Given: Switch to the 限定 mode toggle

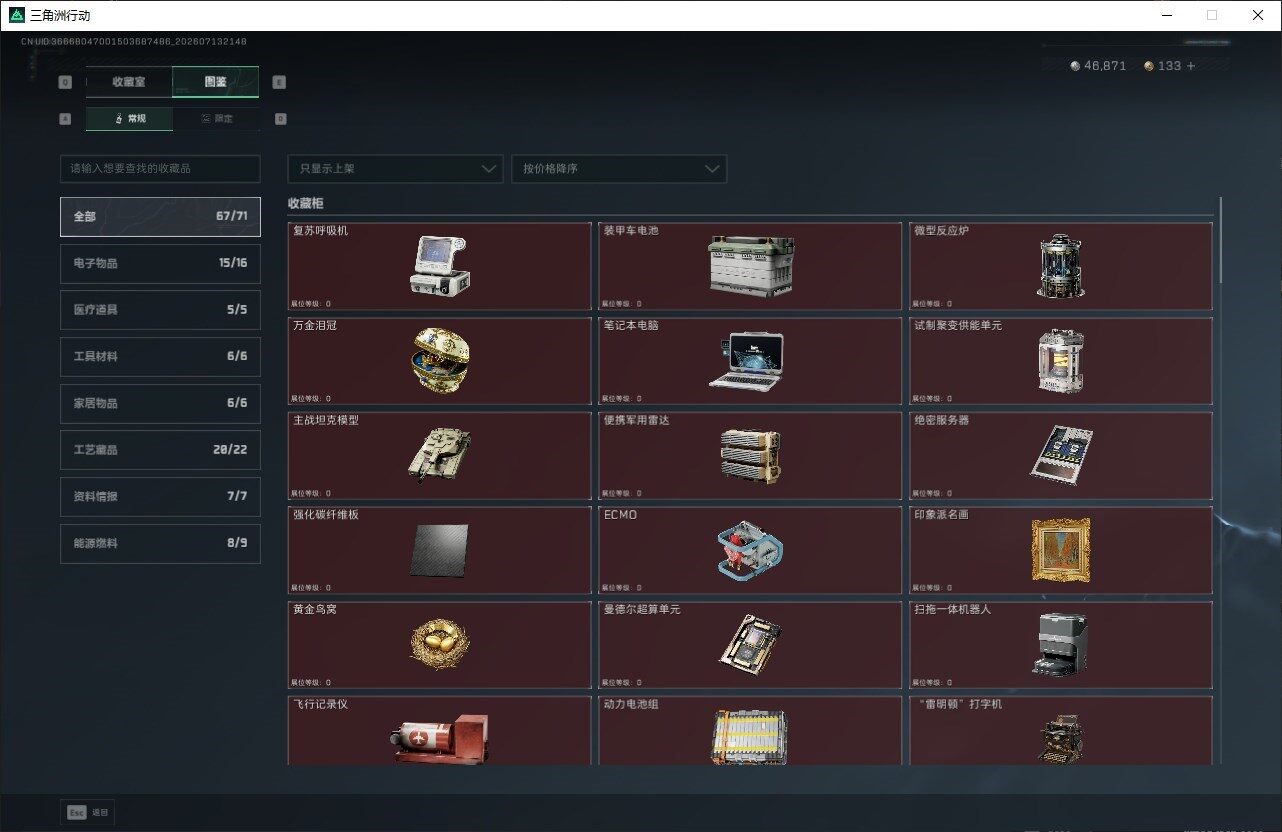Looking at the screenshot, I should tap(216, 118).
